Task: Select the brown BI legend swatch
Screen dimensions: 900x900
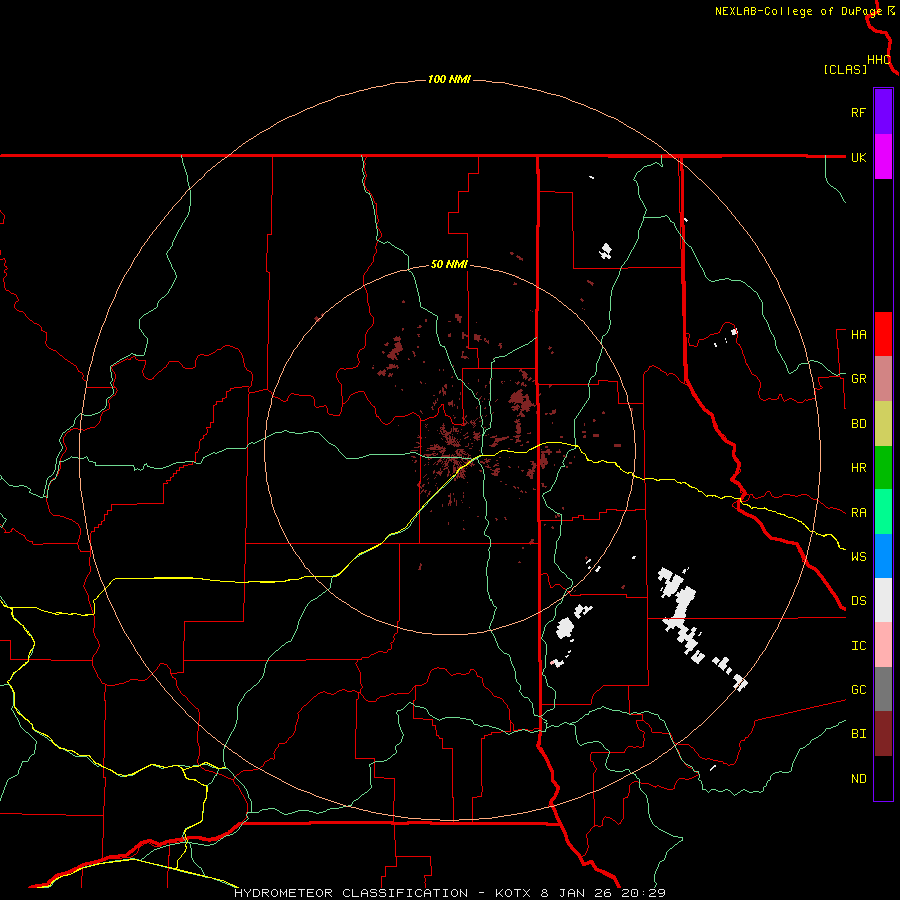Action: [883, 734]
